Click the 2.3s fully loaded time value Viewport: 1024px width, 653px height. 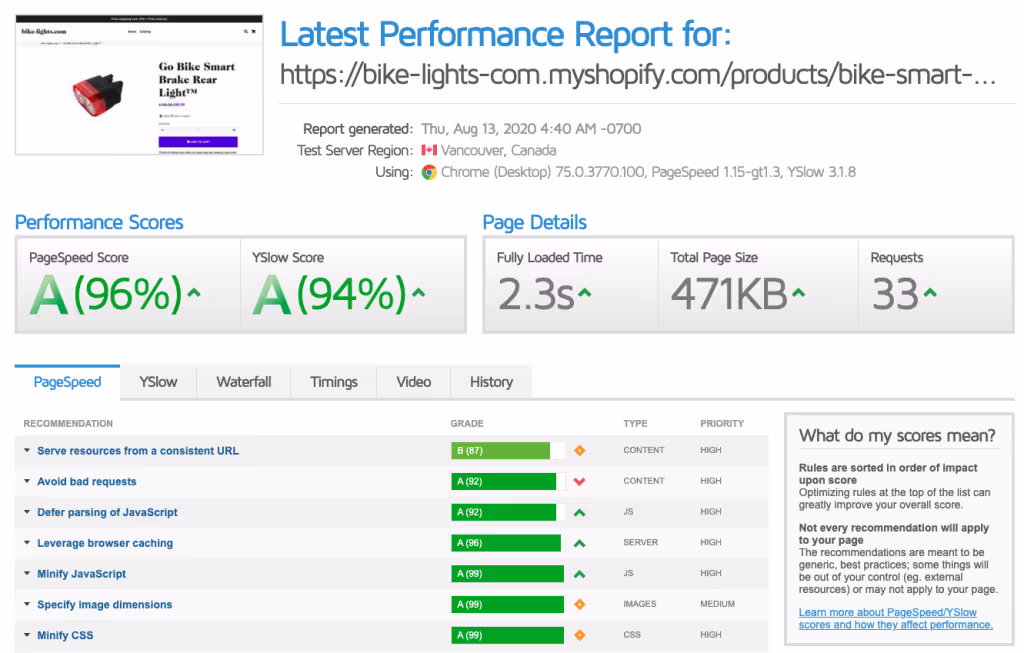coord(536,294)
